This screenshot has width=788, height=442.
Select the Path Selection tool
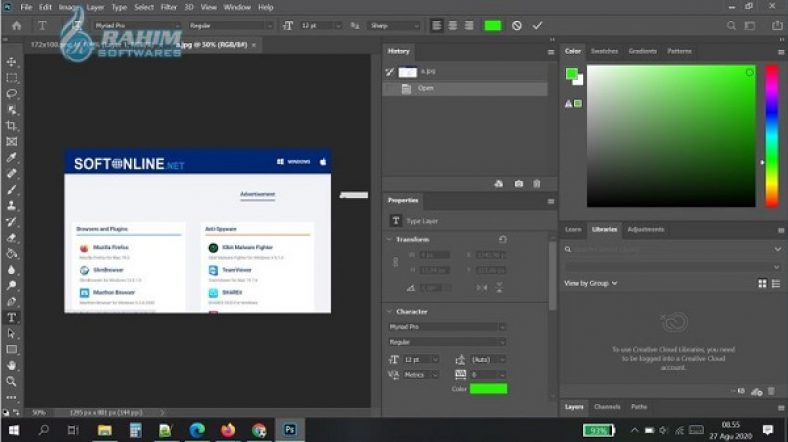click(12, 334)
